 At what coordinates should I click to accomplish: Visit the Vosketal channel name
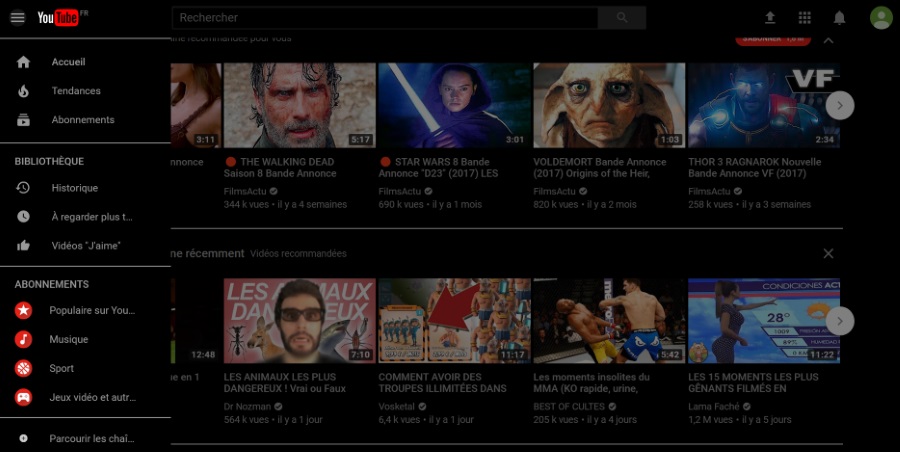click(x=397, y=406)
